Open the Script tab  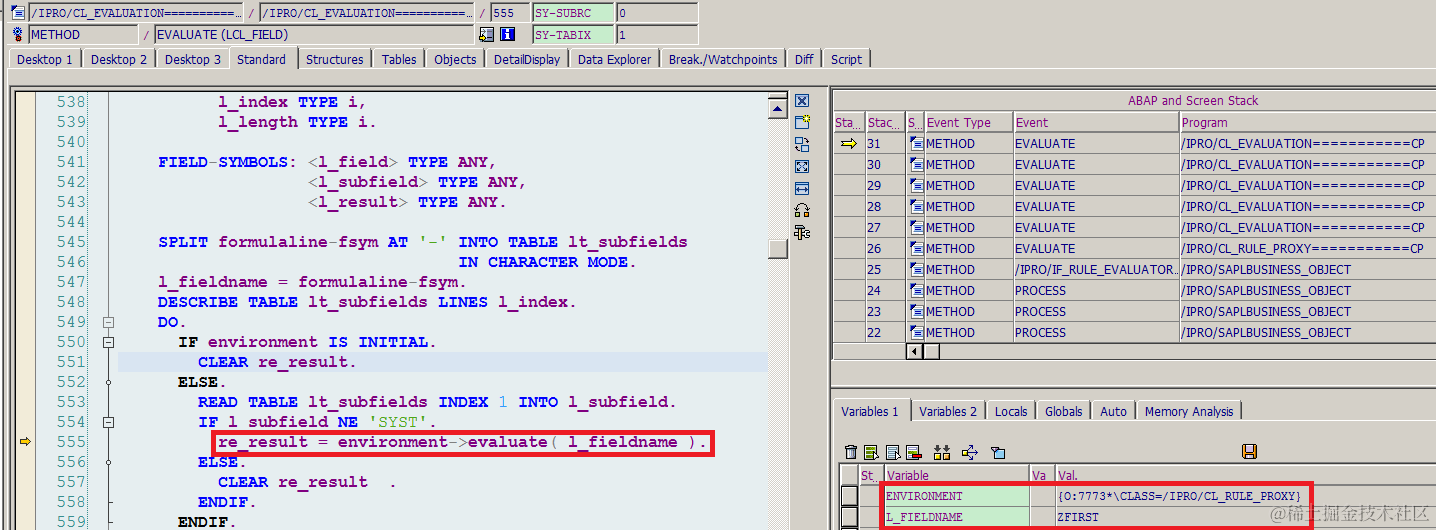[x=846, y=60]
